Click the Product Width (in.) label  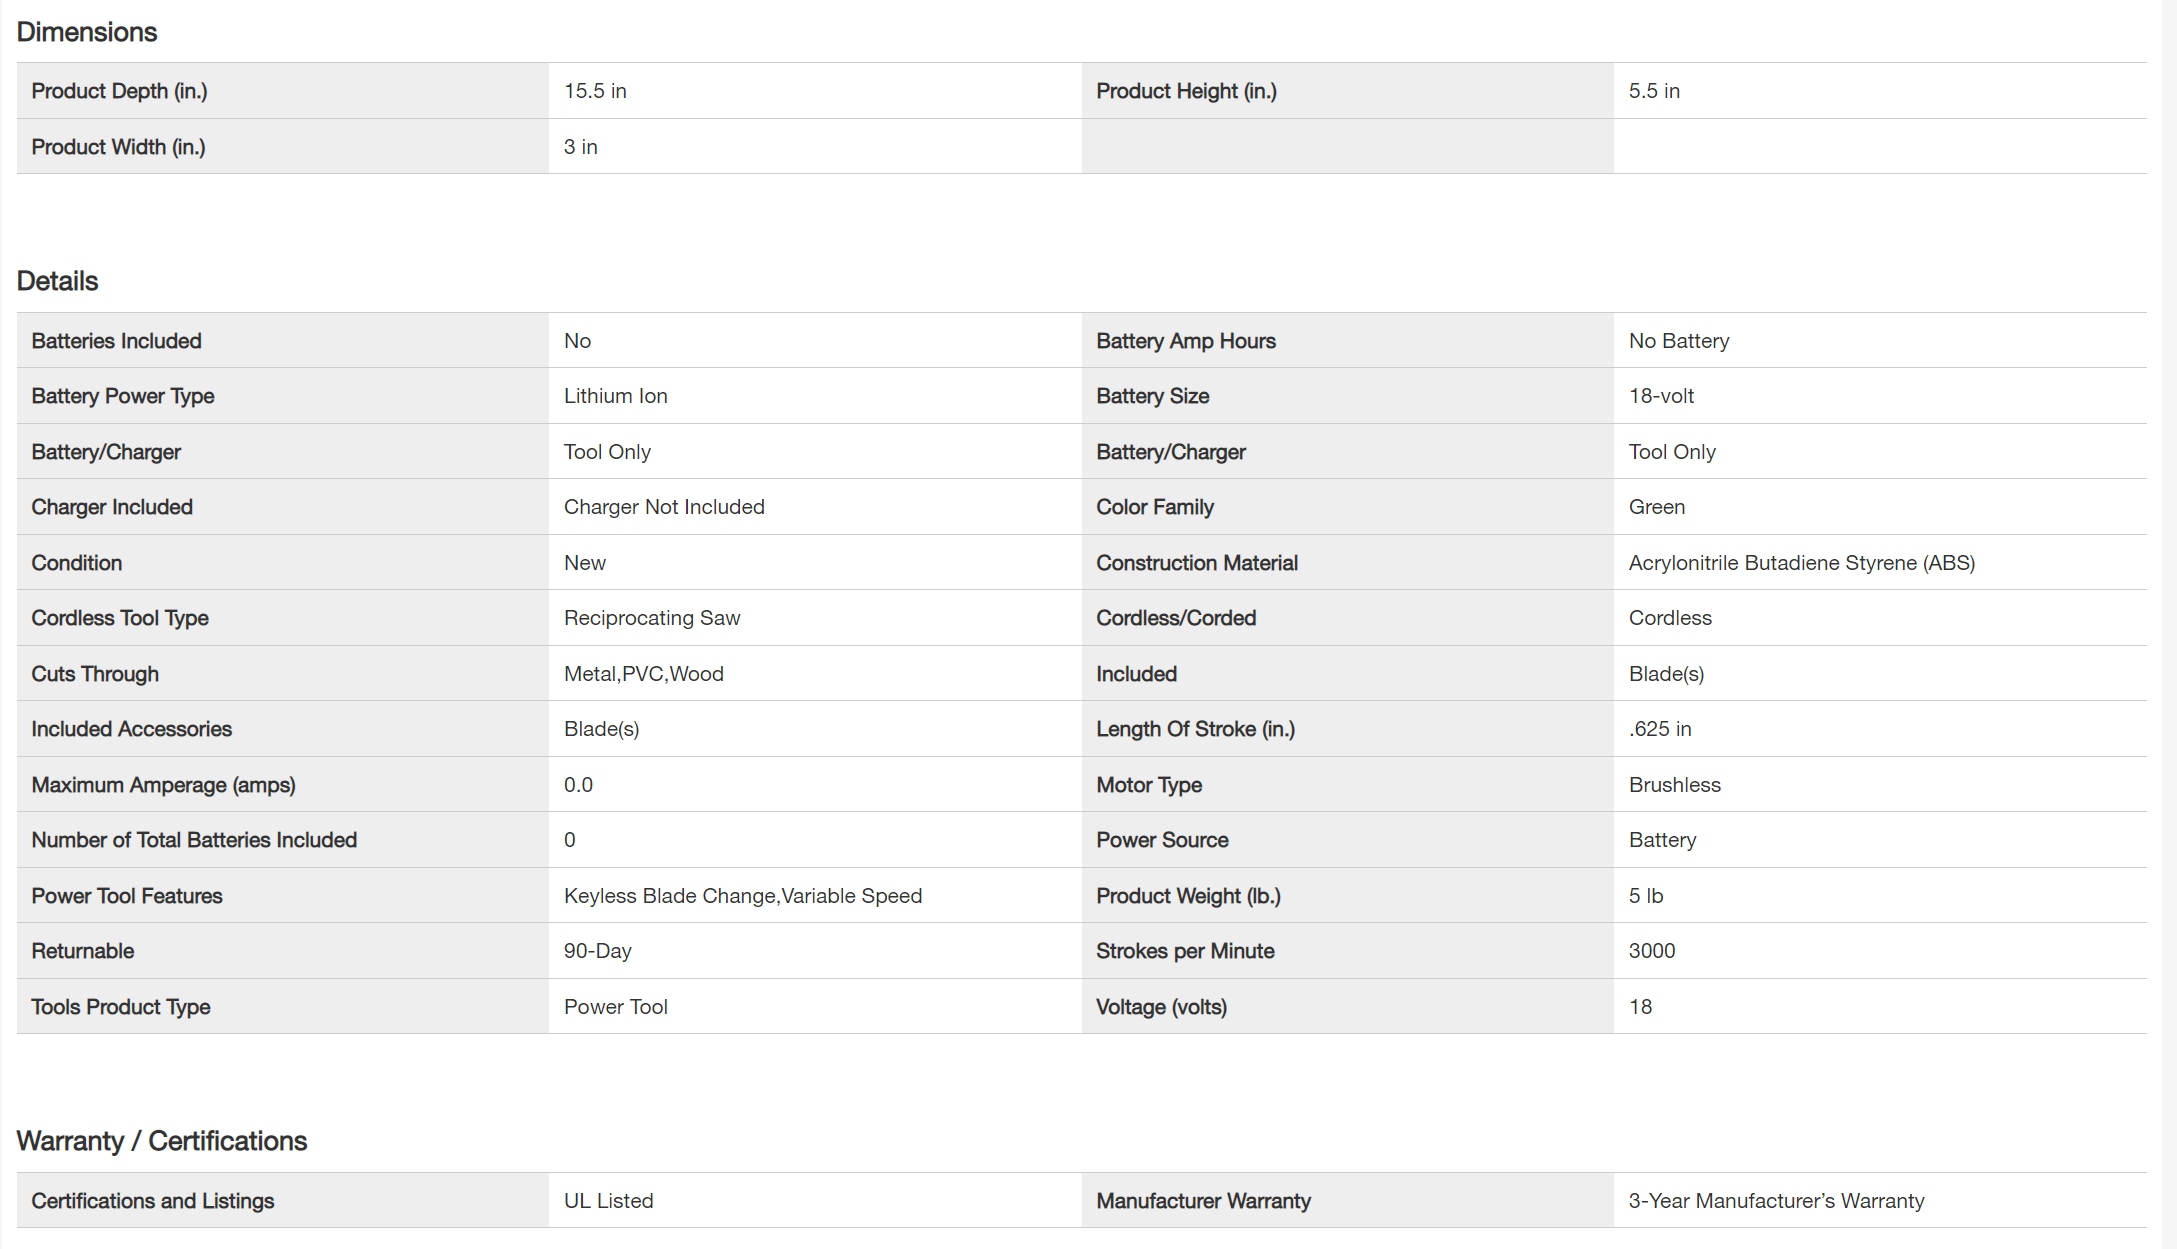[x=118, y=147]
